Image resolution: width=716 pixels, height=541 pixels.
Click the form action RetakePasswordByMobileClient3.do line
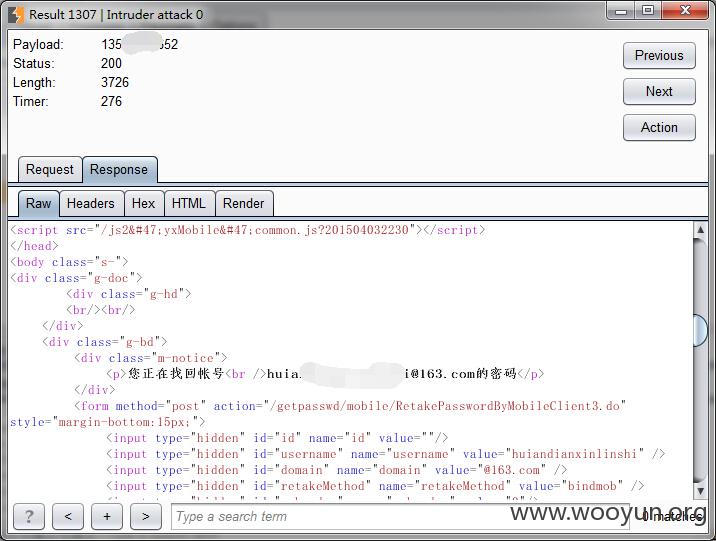(x=350, y=406)
